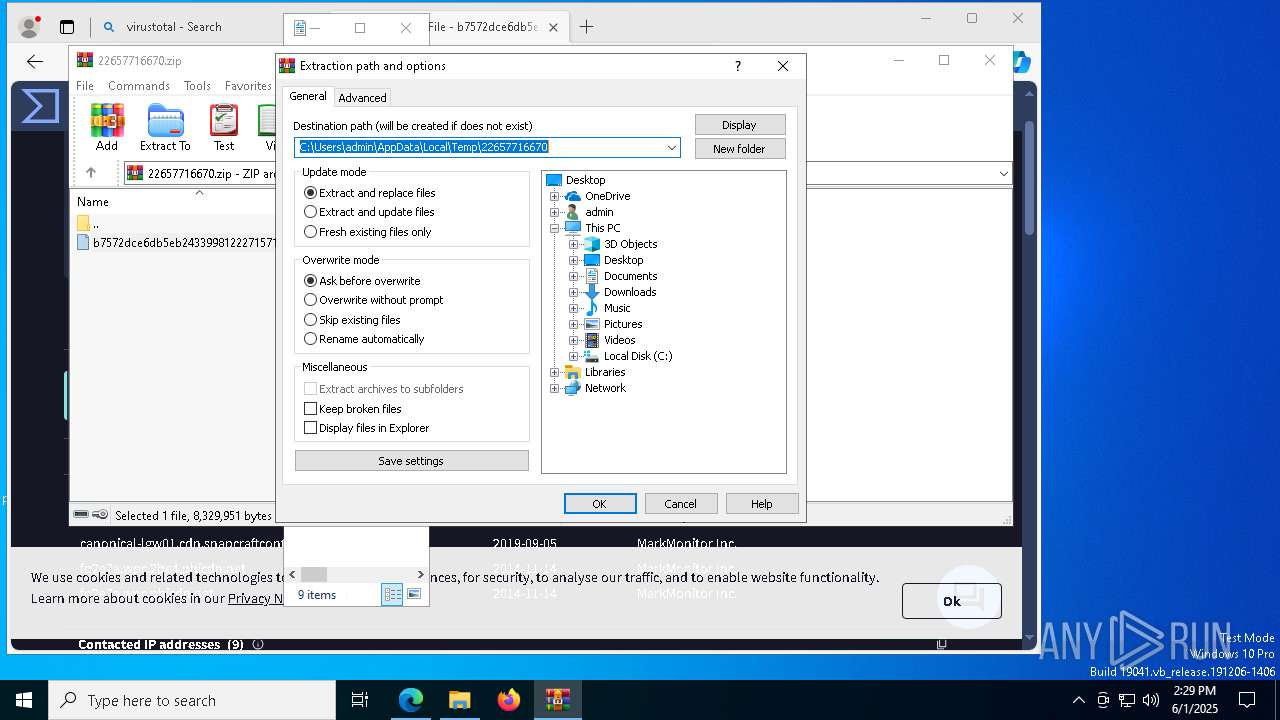Open WinRAR Favorites menu

tap(248, 86)
